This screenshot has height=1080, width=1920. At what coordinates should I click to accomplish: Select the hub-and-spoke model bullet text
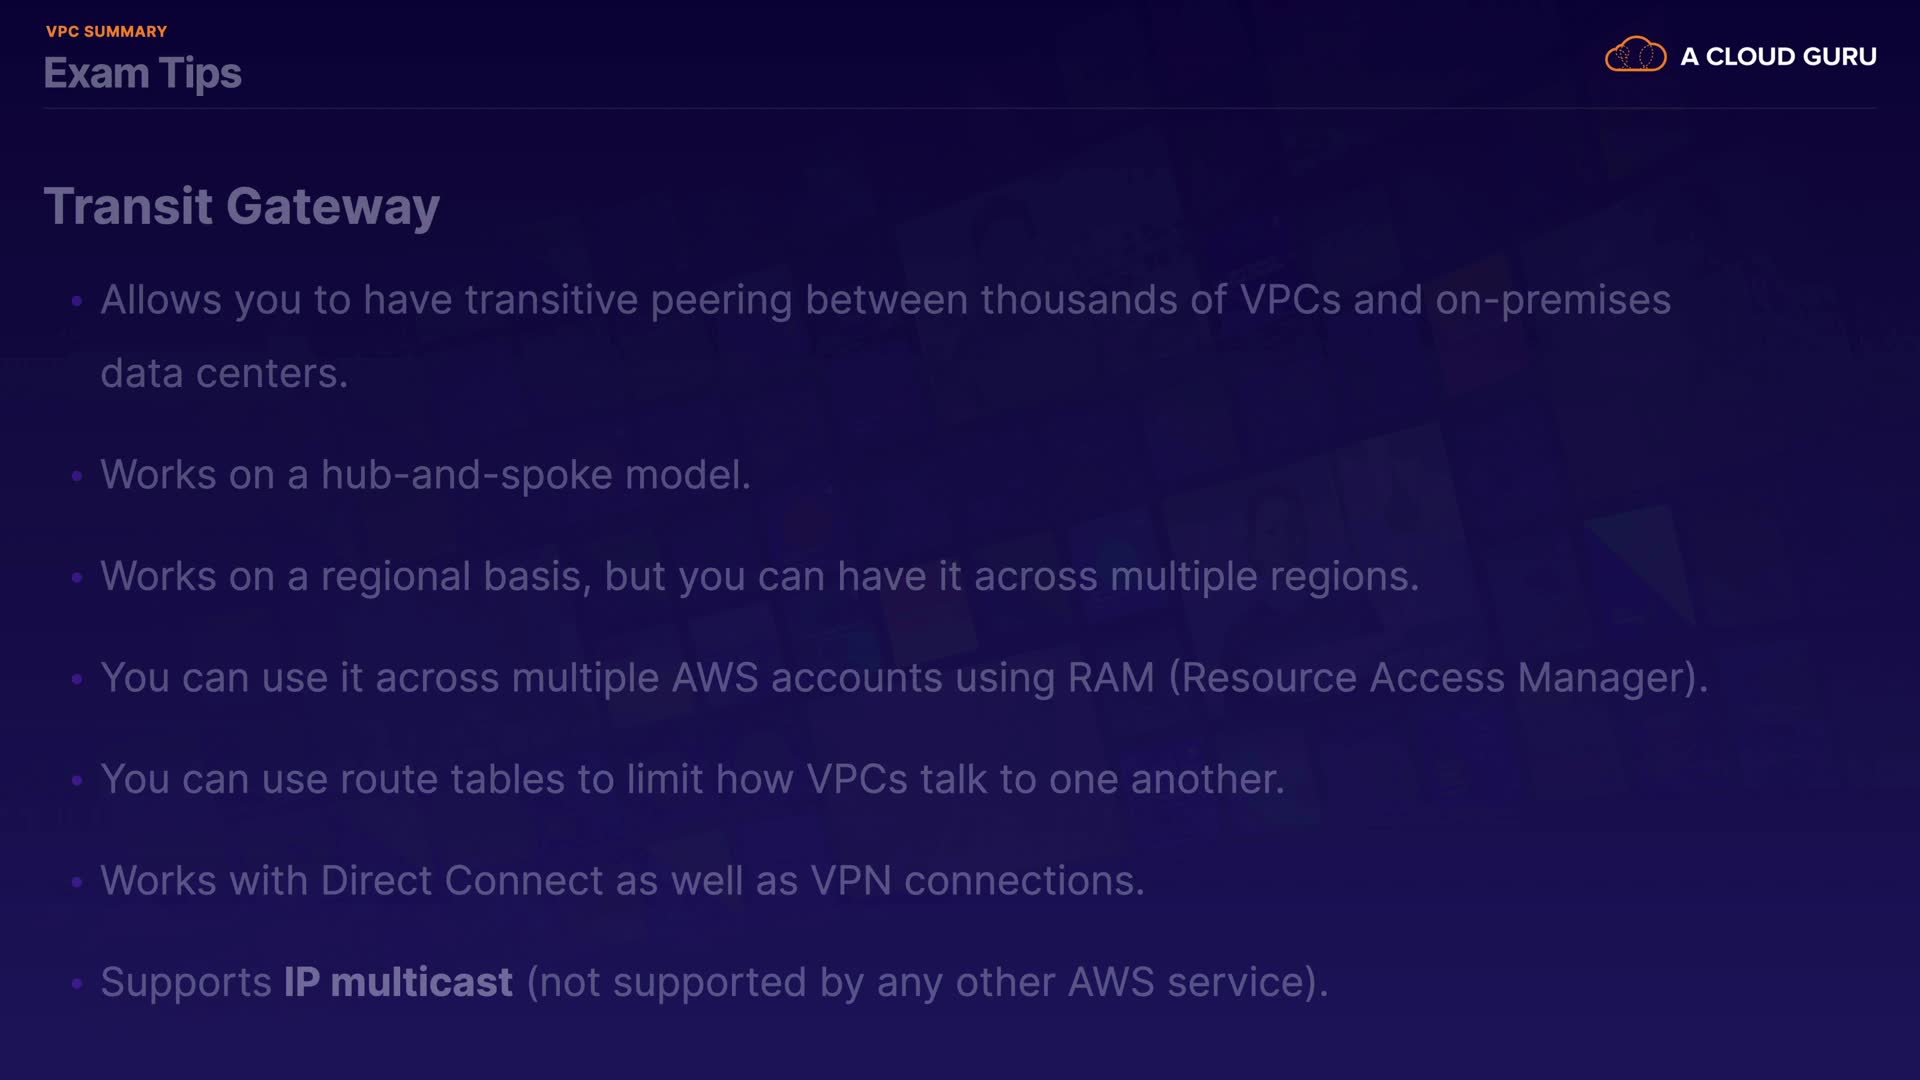(x=425, y=475)
